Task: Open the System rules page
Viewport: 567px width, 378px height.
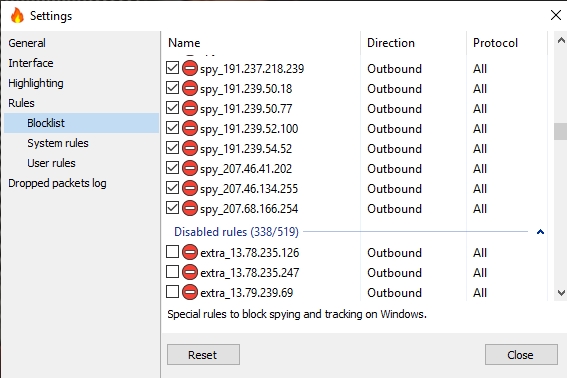Action: 58,143
